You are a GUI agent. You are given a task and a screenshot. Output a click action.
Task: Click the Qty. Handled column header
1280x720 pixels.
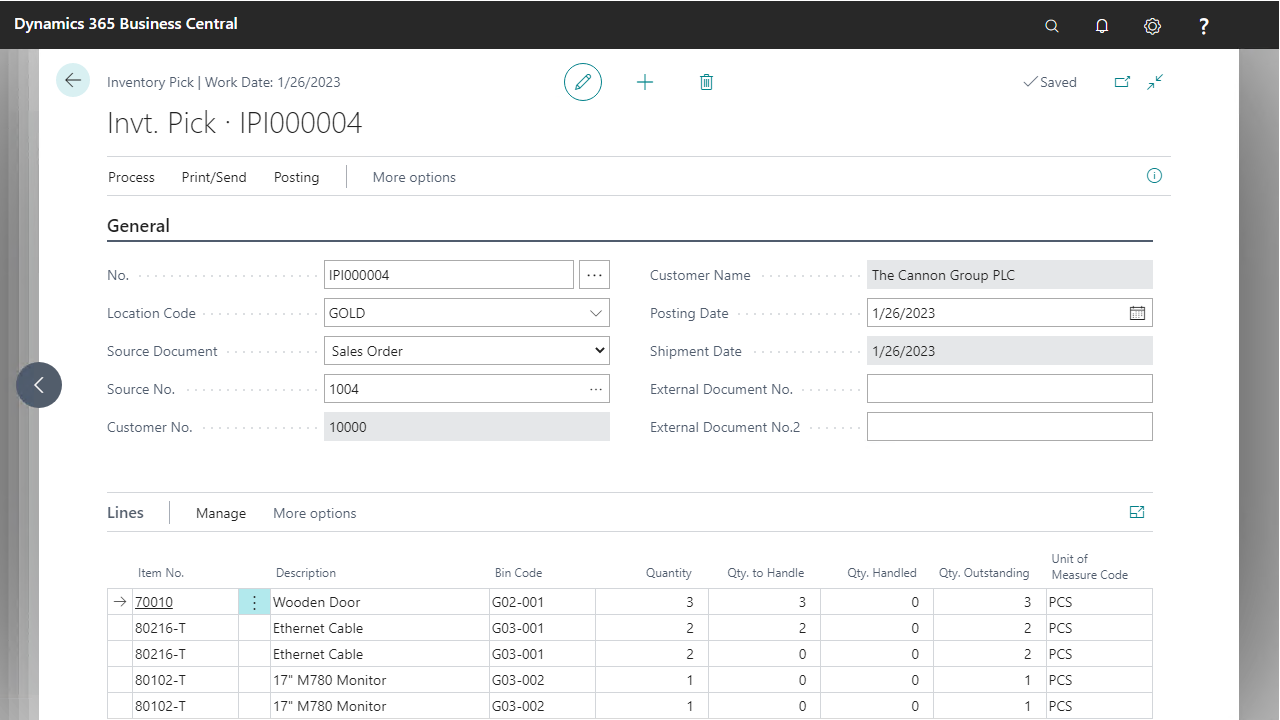coord(882,573)
